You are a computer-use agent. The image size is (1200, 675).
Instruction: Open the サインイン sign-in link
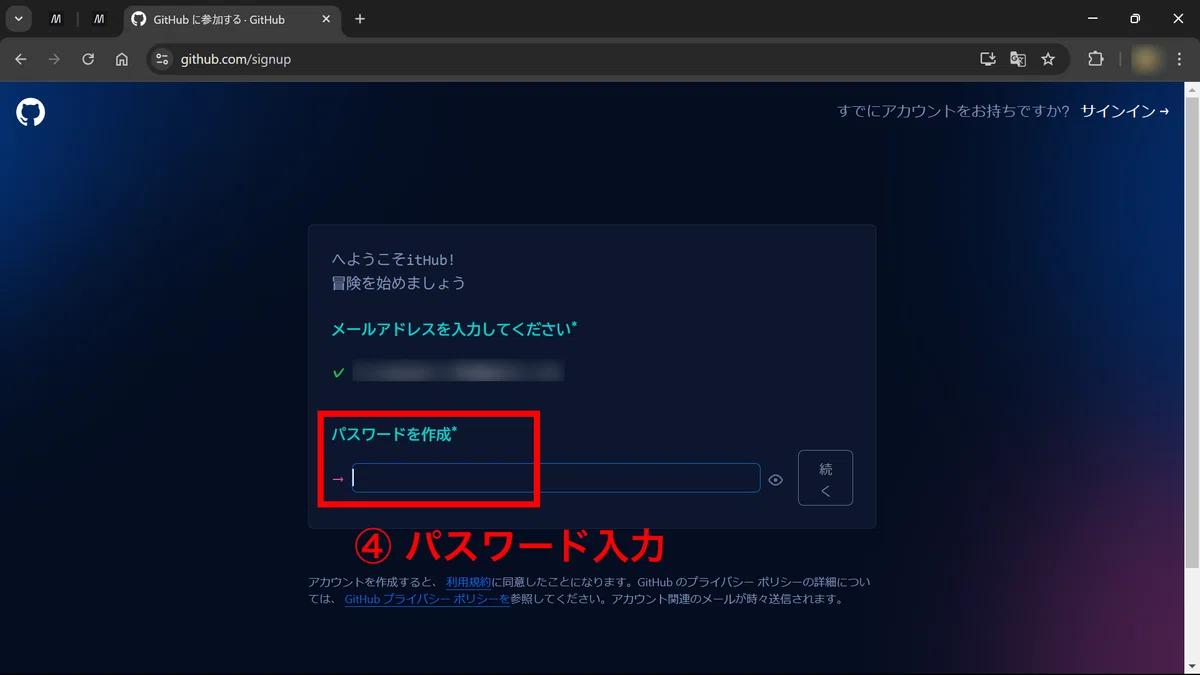tap(1125, 111)
